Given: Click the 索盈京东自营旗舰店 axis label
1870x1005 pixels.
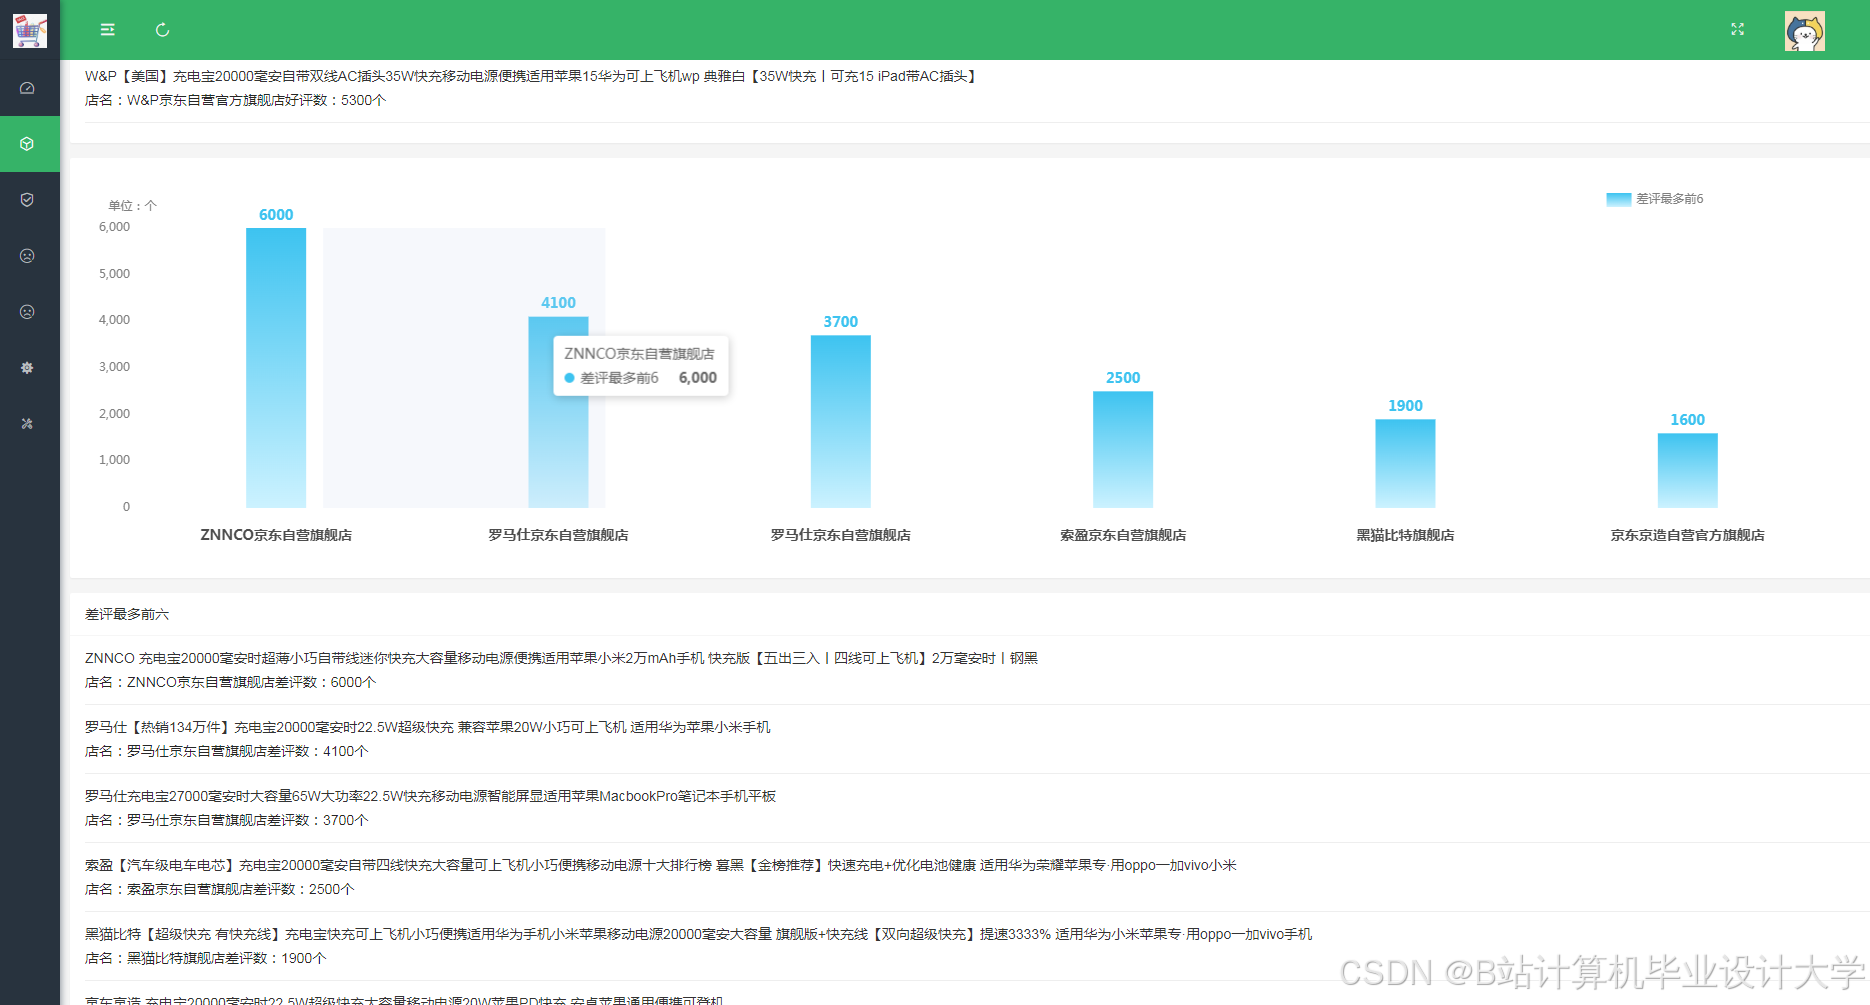Looking at the screenshot, I should (1123, 535).
